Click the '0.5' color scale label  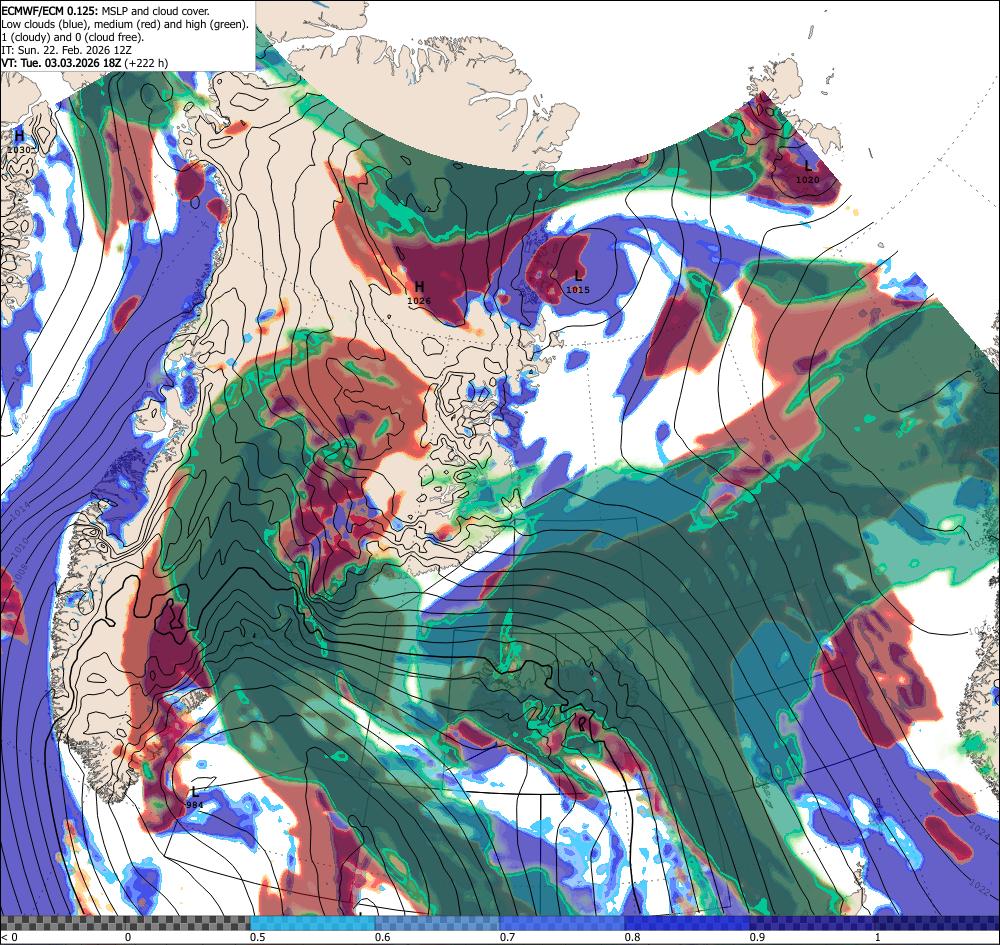(258, 937)
